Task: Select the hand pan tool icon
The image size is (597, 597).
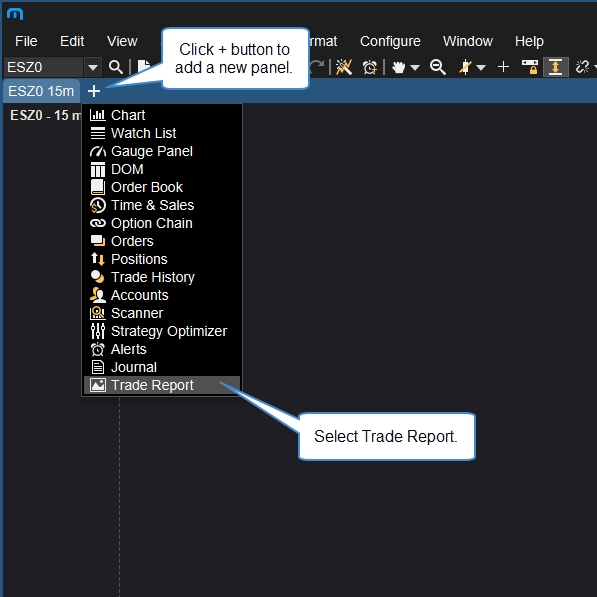Action: pyautogui.click(x=399, y=67)
